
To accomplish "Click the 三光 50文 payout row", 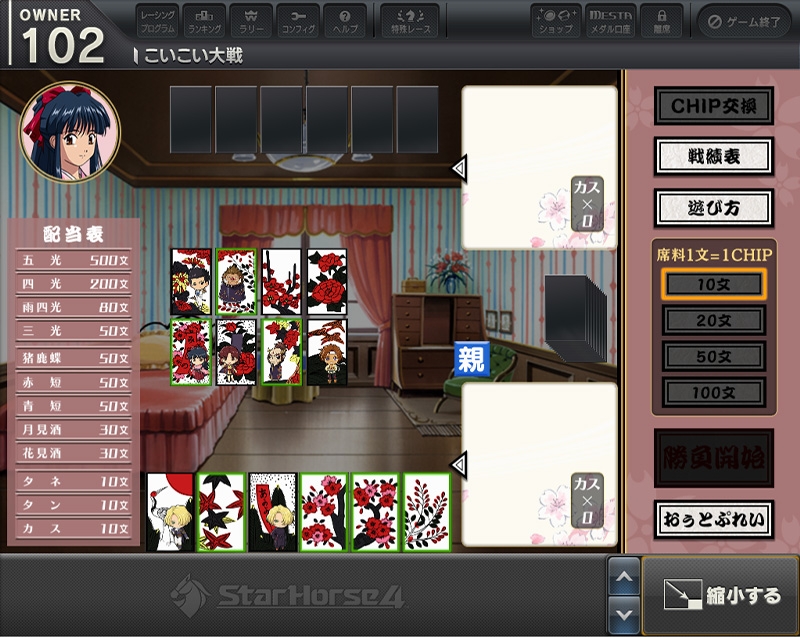I will coord(74,331).
